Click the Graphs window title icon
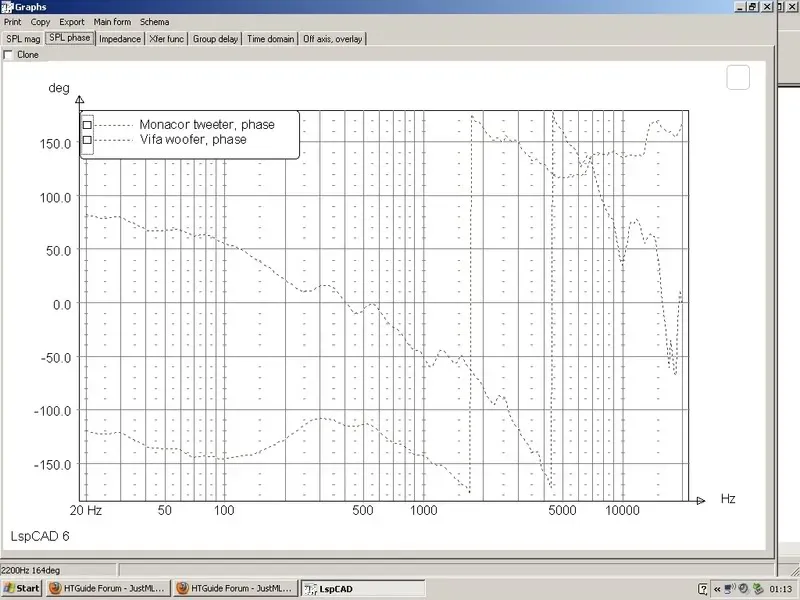 7,7
